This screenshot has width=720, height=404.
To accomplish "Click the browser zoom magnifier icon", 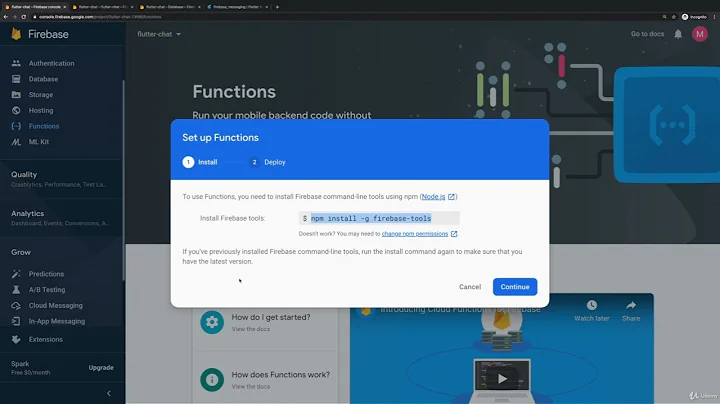I will (664, 17).
